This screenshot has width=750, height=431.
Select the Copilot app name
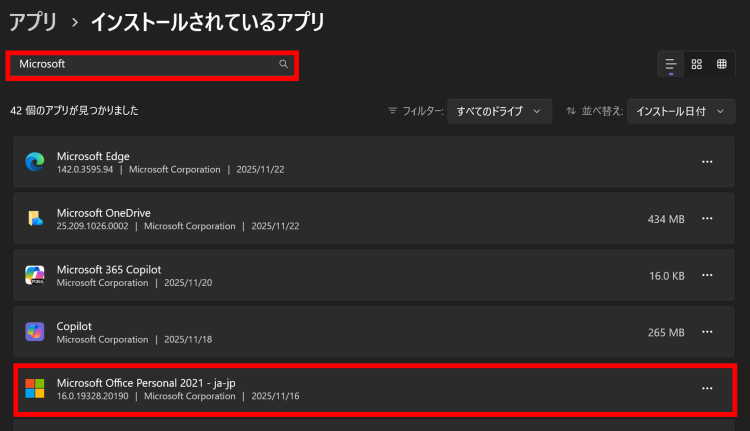[x=74, y=326]
